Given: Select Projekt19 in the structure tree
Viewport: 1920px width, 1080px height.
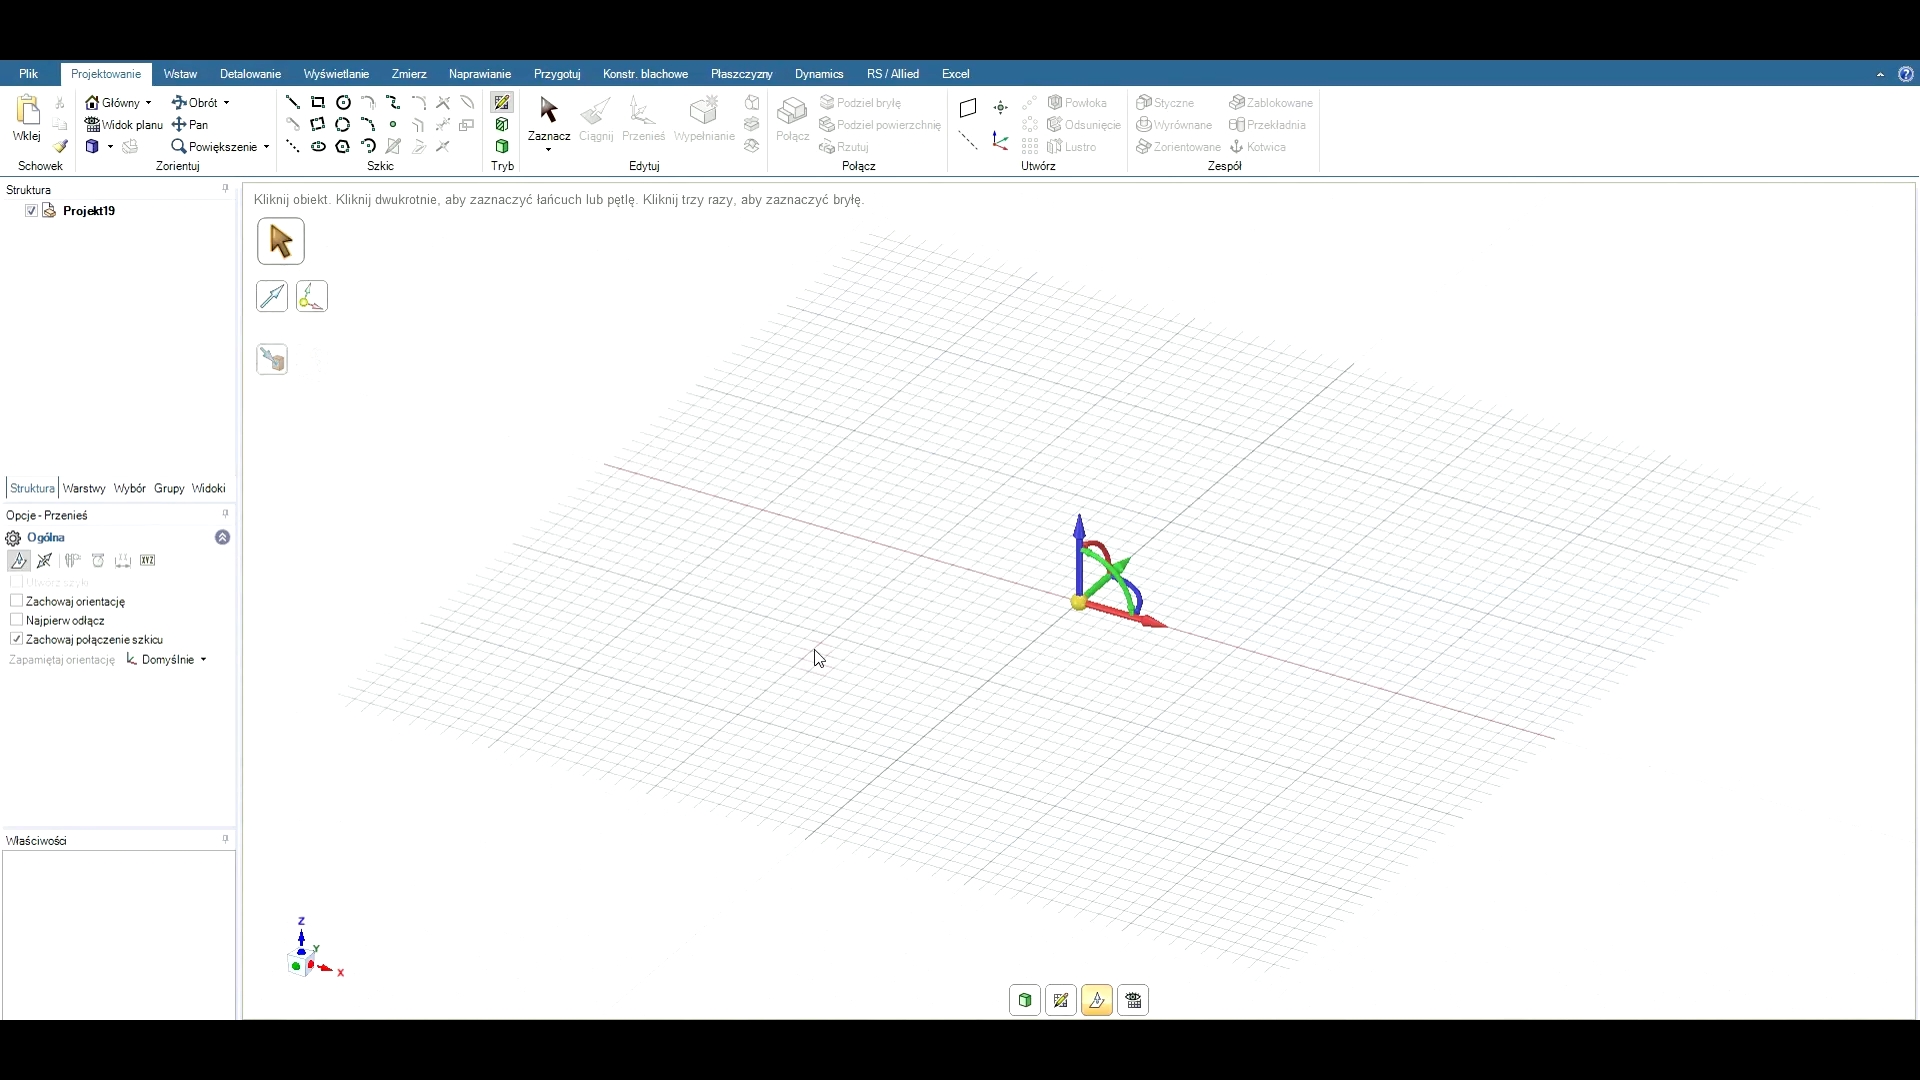Looking at the screenshot, I should pos(88,211).
